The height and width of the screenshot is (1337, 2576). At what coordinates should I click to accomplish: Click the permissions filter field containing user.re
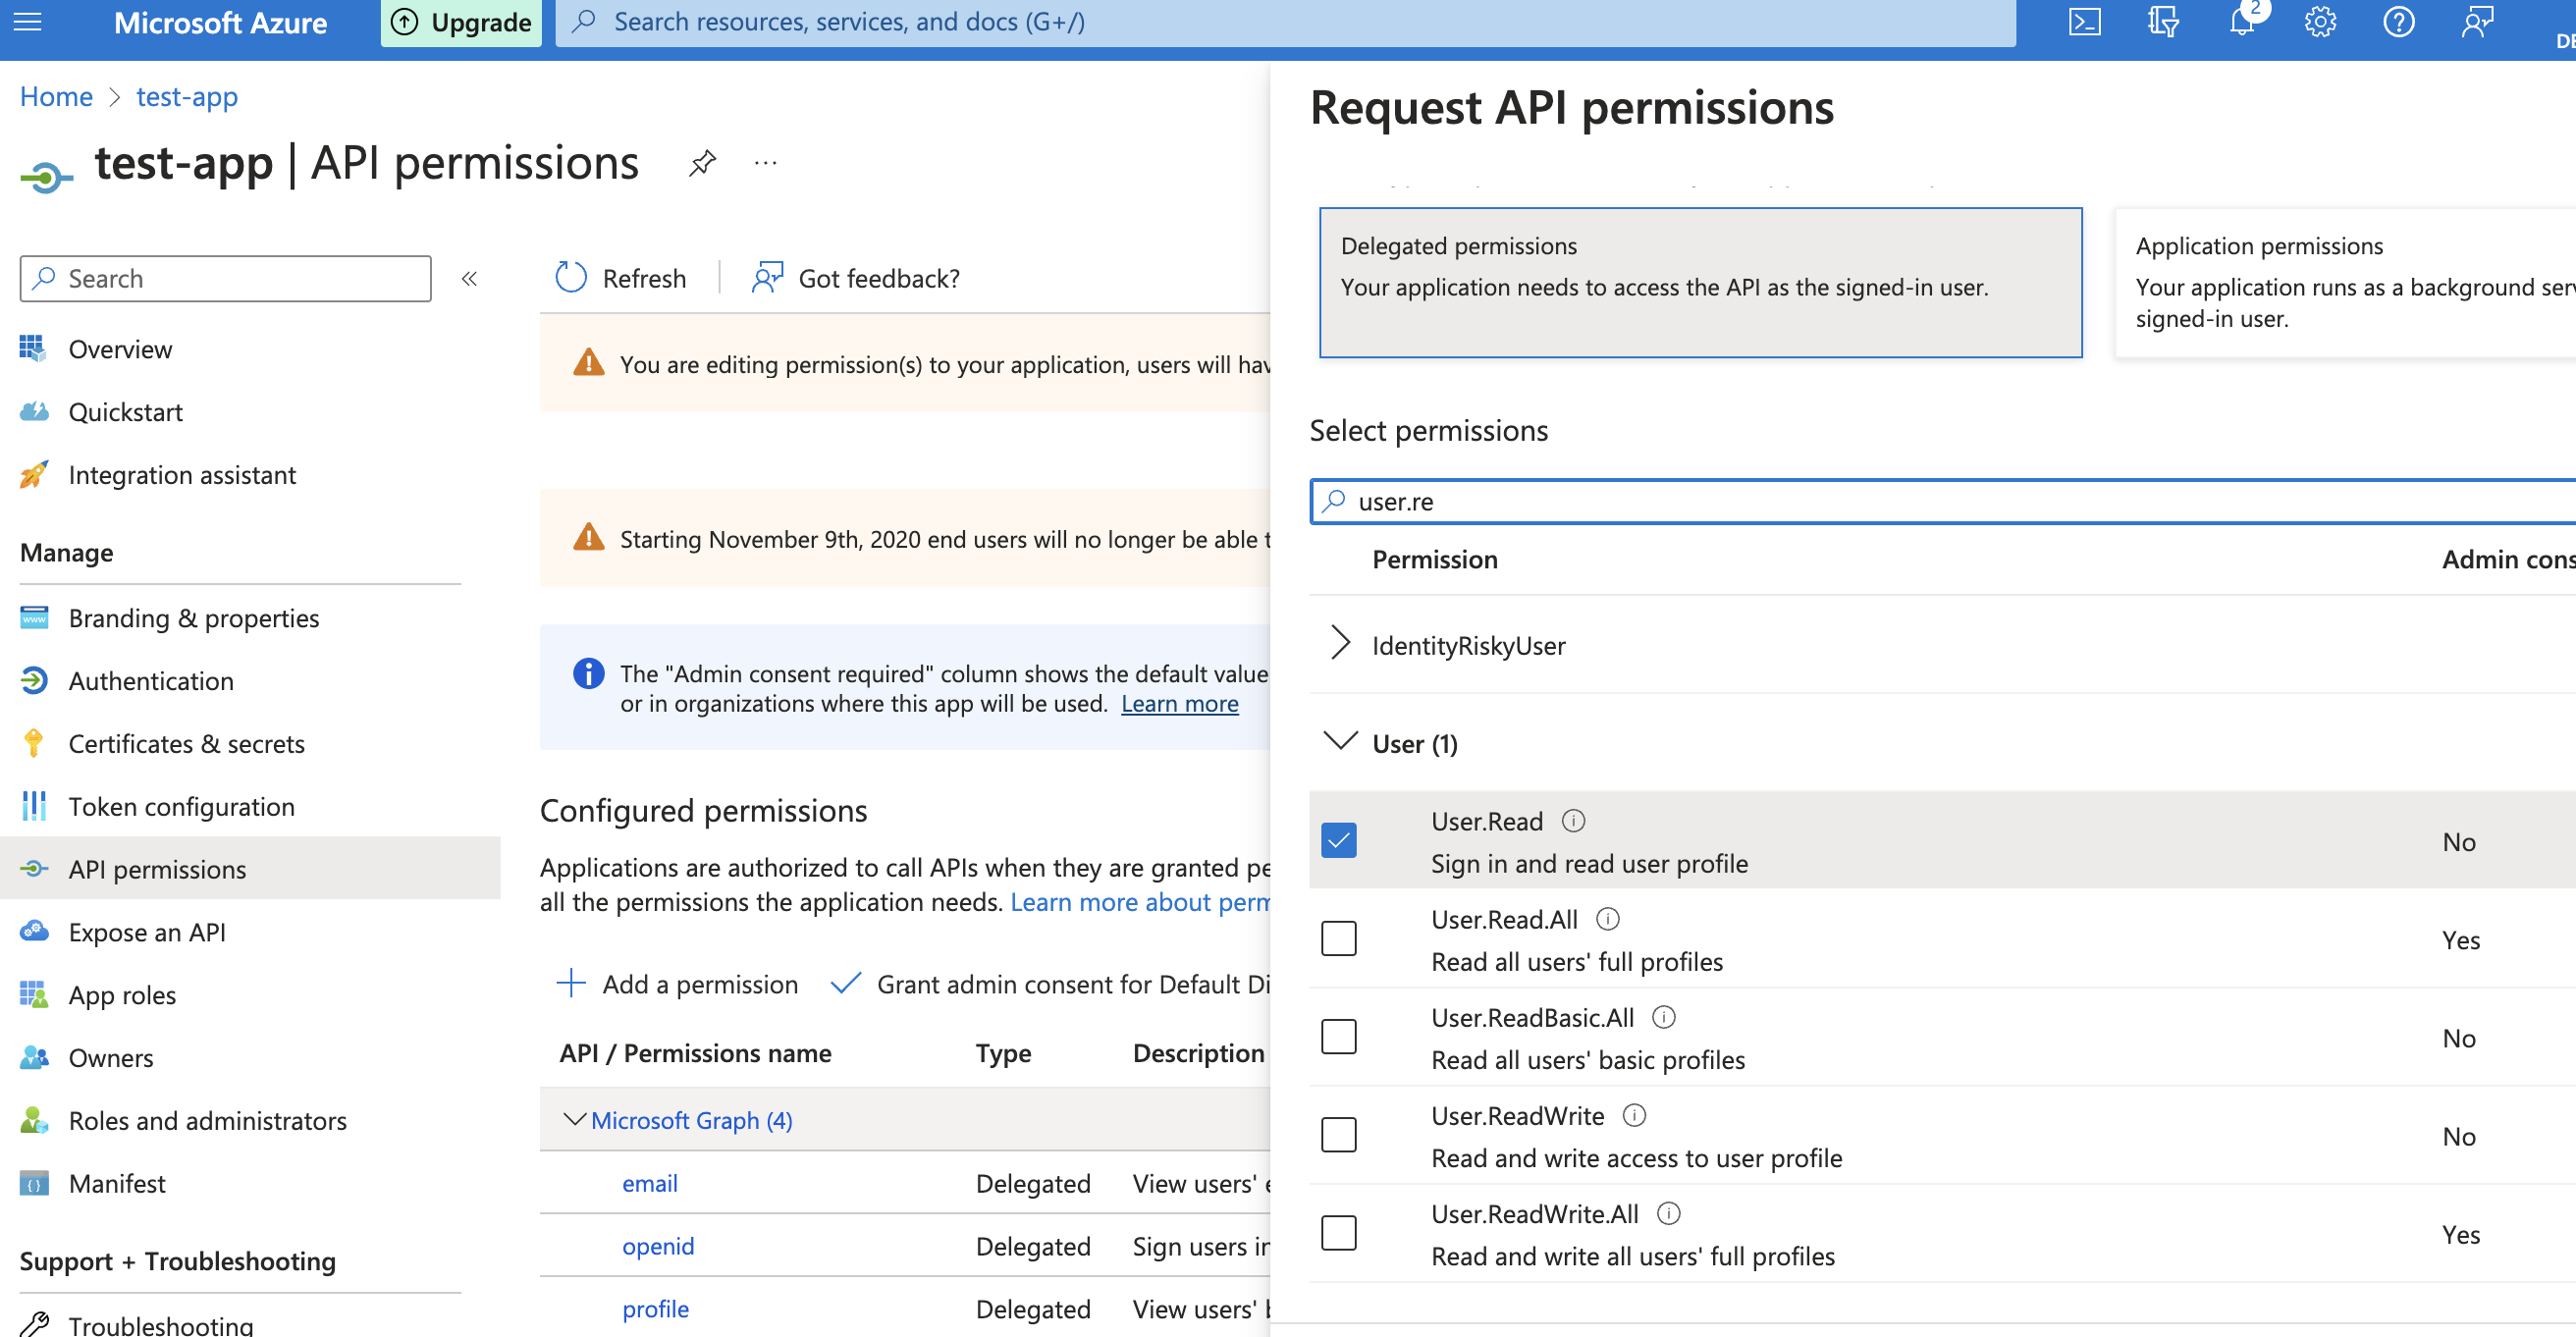coord(1943,501)
